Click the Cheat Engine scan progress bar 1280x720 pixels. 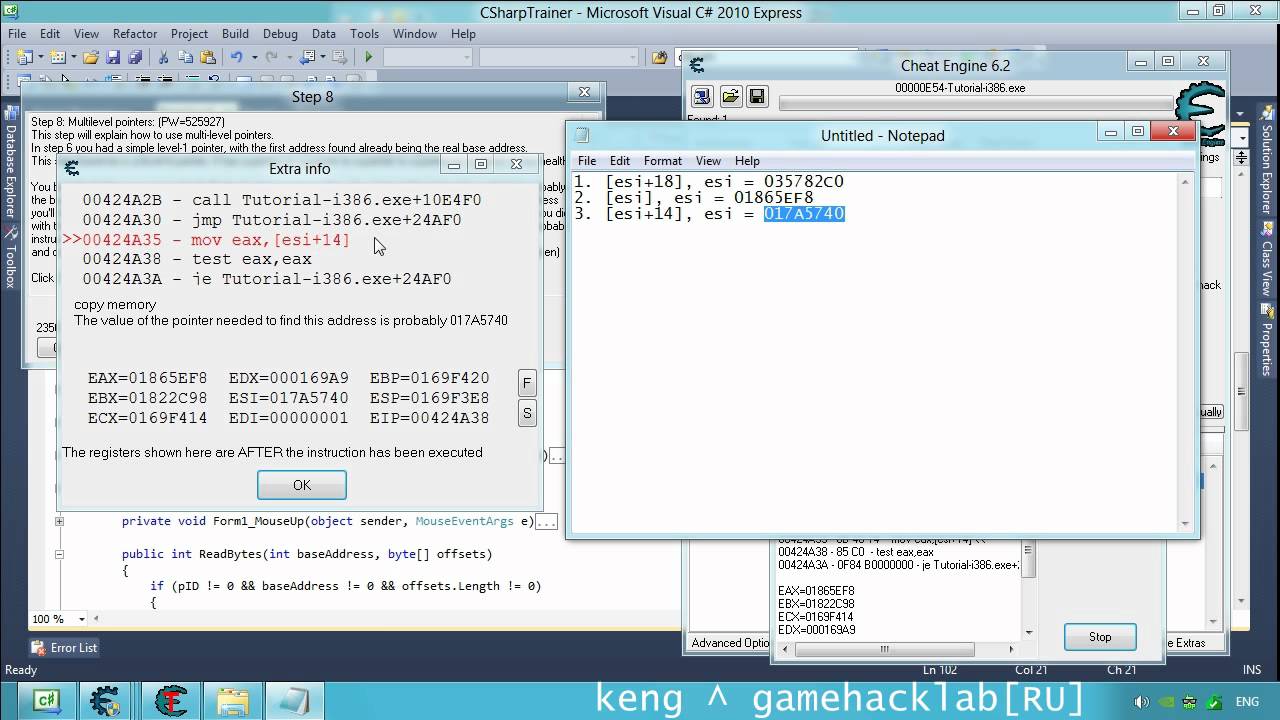[x=975, y=103]
